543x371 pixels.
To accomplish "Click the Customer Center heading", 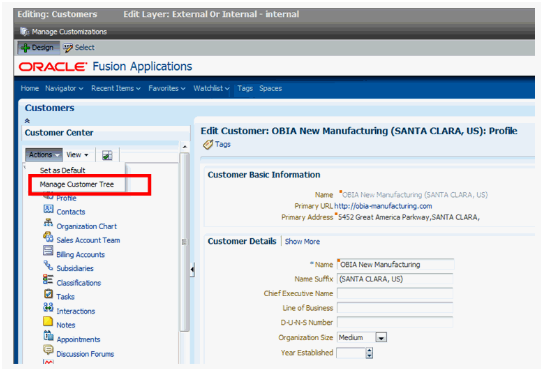I will pos(59,133).
